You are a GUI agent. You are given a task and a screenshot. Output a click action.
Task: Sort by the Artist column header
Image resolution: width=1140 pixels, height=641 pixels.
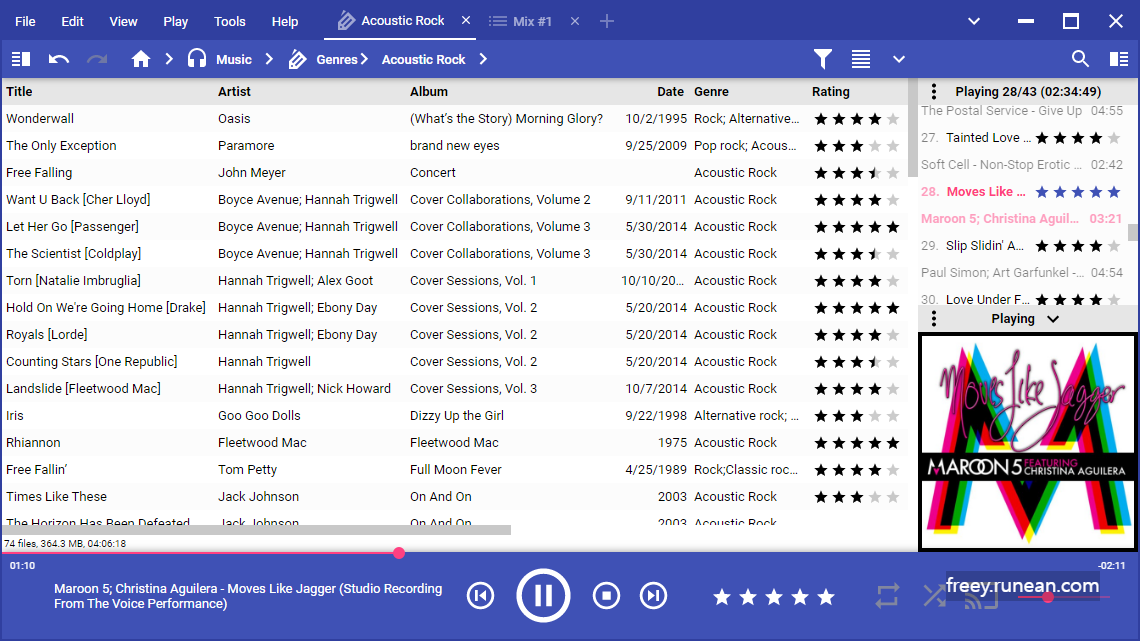coord(234,92)
